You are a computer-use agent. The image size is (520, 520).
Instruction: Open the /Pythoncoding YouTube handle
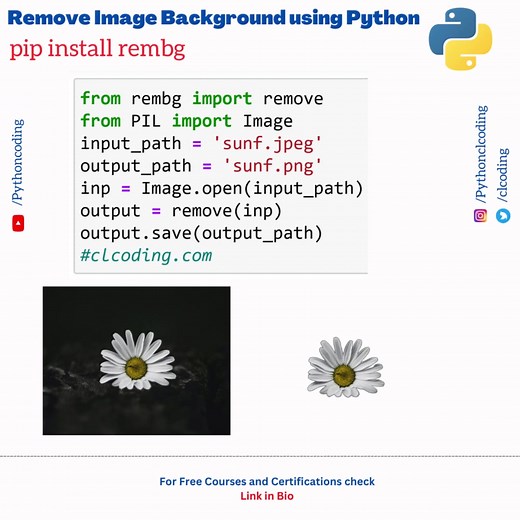point(18,162)
